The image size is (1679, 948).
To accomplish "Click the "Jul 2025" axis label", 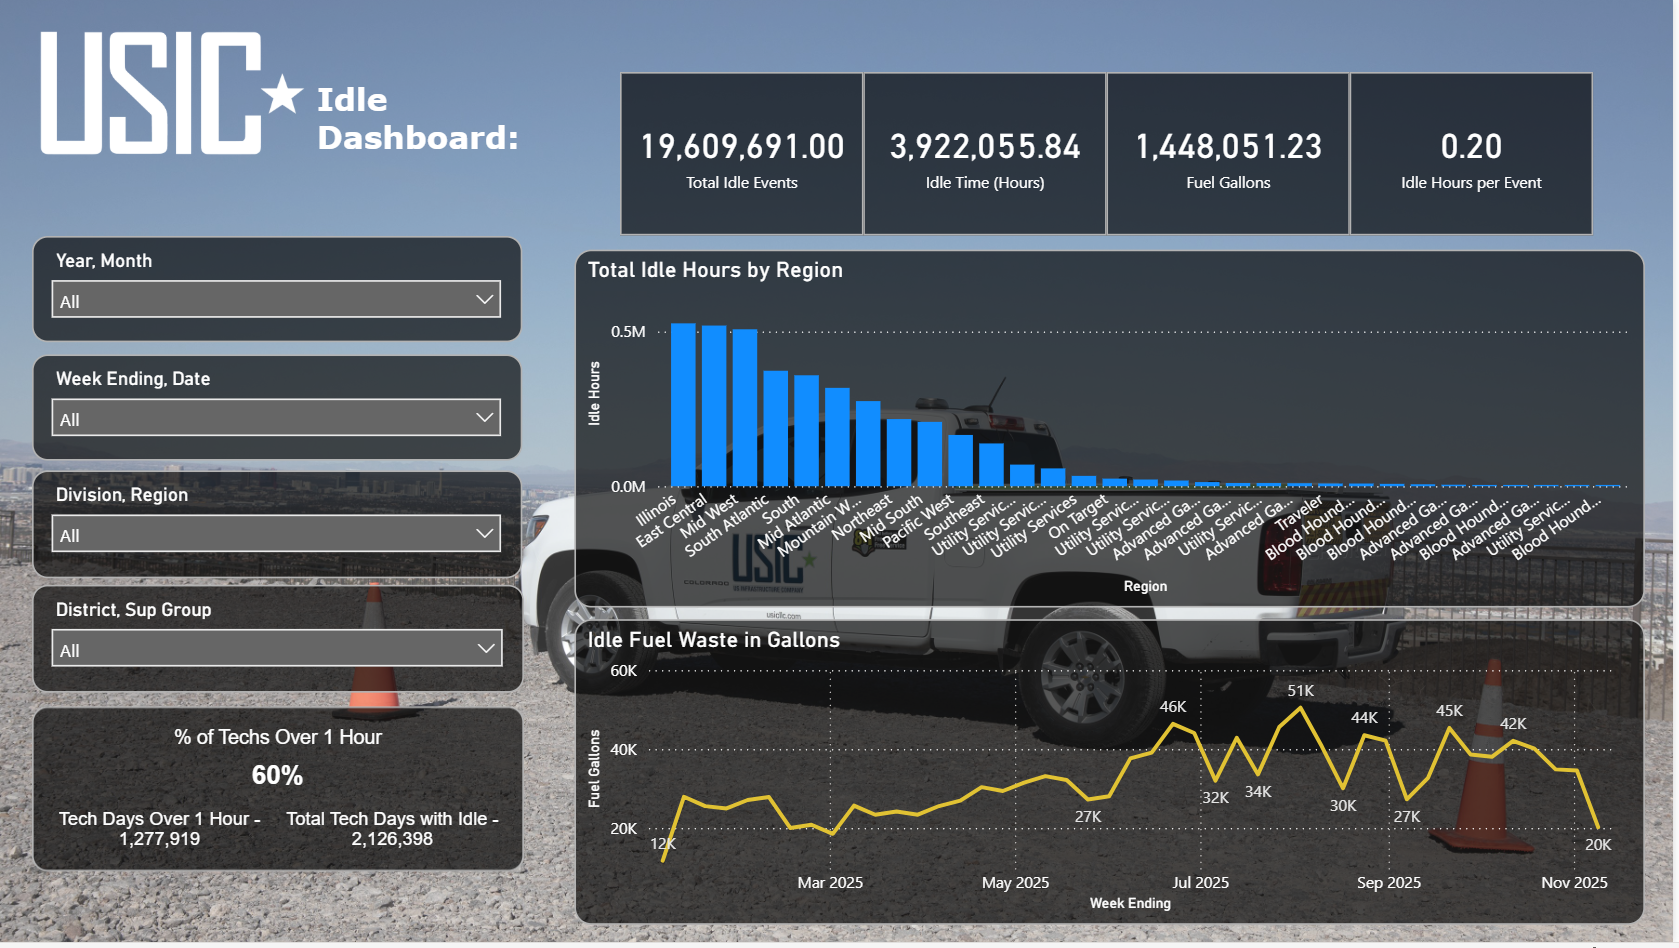I will tap(1200, 883).
